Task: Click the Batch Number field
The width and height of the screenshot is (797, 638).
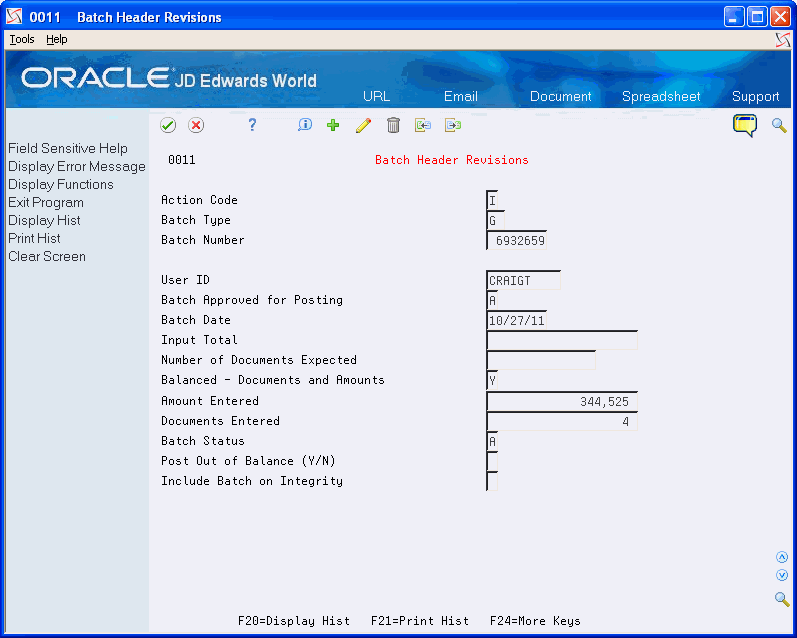Action: [x=516, y=240]
